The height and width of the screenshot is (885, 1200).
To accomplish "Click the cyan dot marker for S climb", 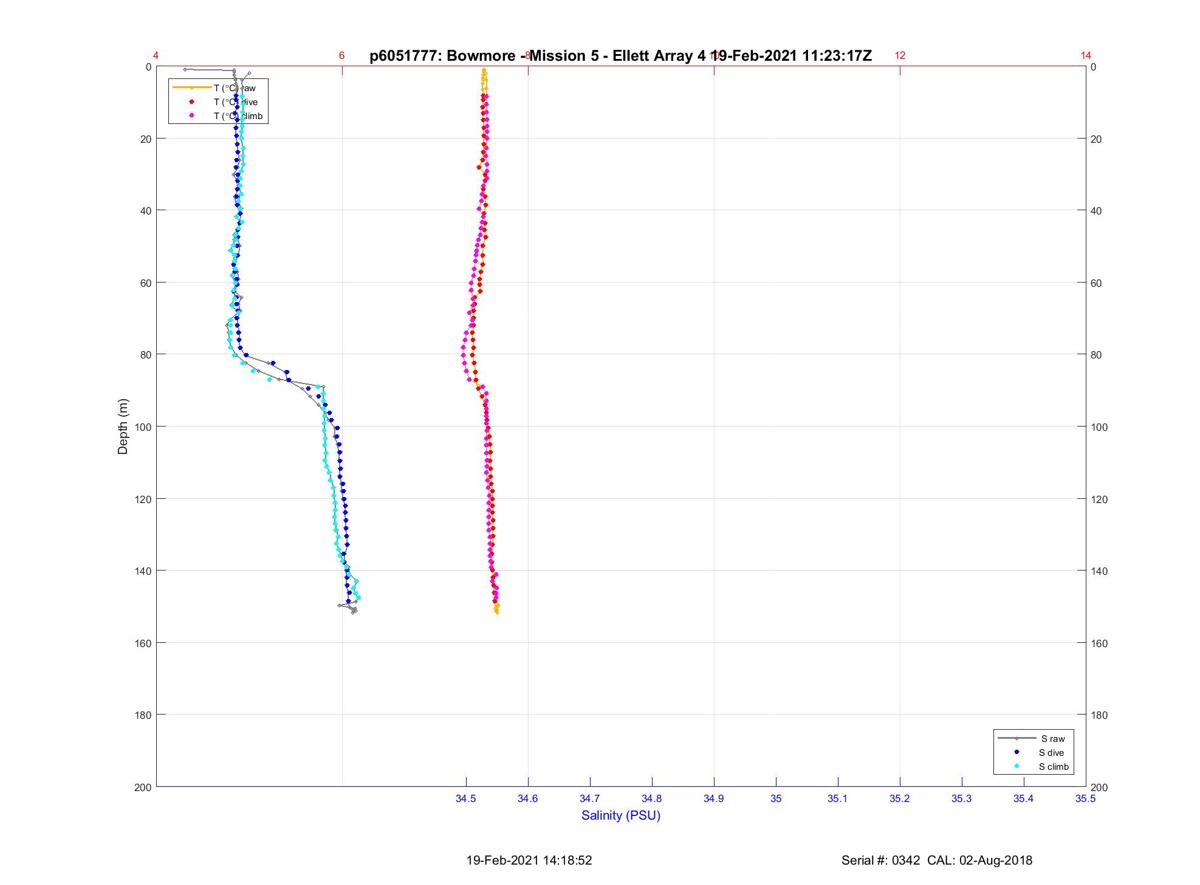I will (x=1016, y=766).
